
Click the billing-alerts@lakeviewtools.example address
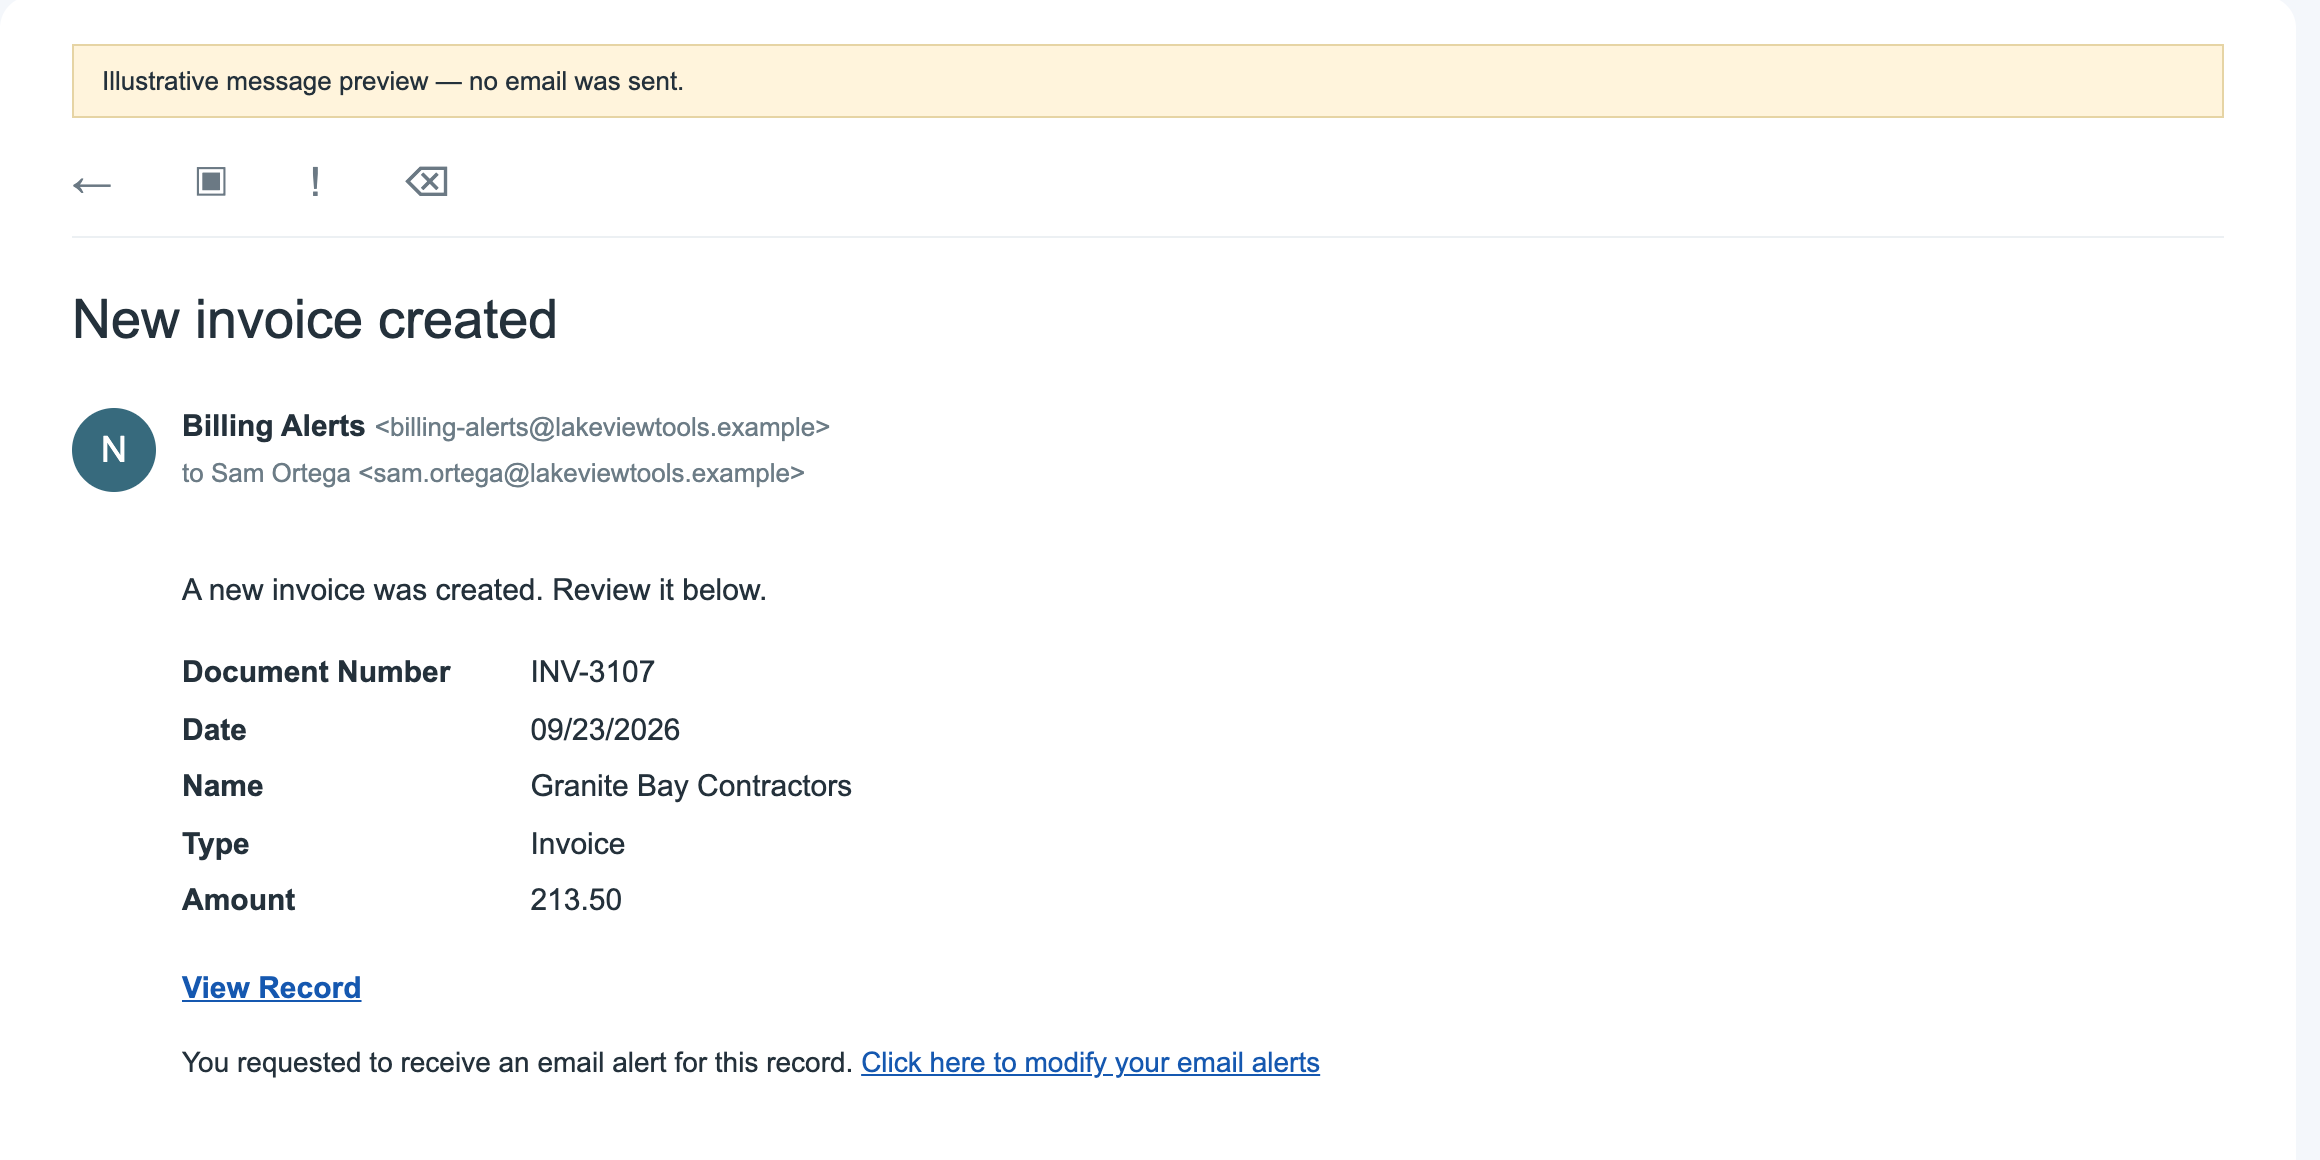tap(602, 427)
